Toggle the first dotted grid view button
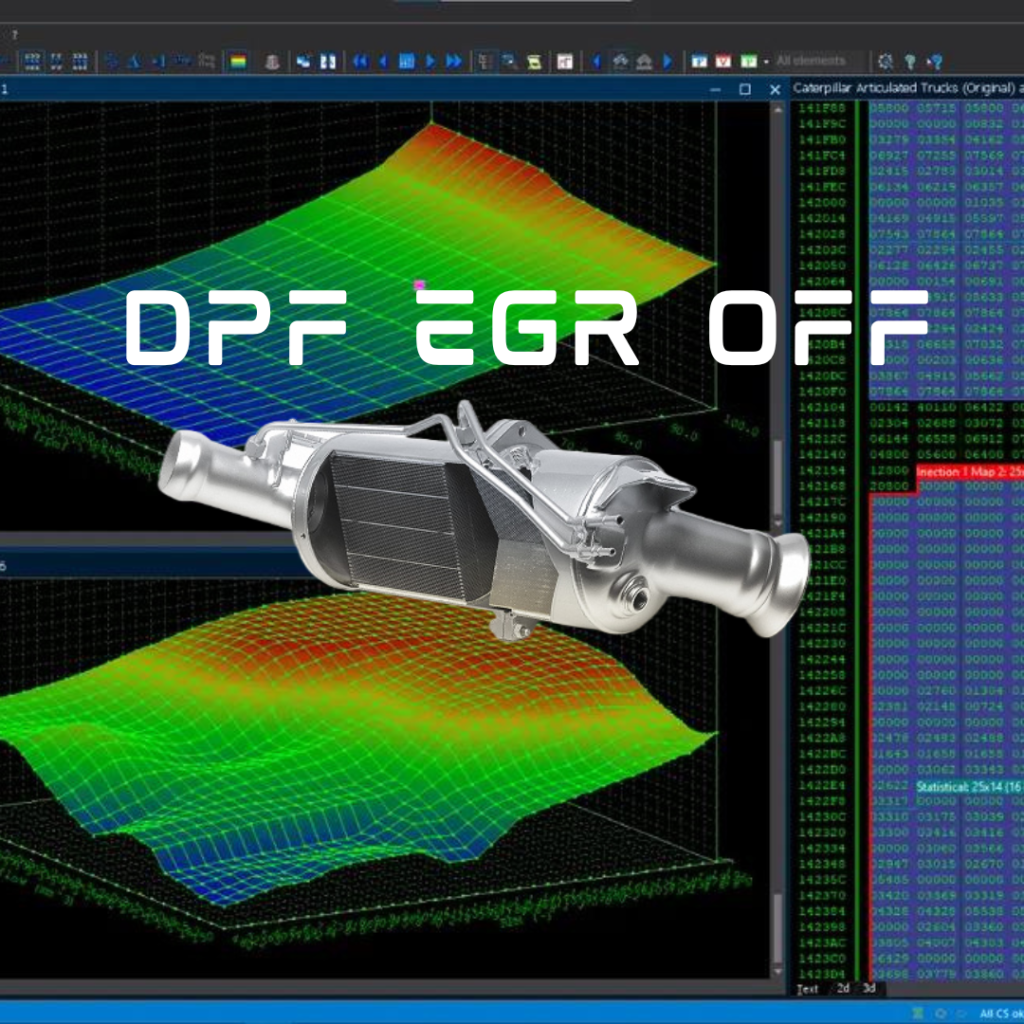This screenshot has width=1024, height=1024. point(32,61)
